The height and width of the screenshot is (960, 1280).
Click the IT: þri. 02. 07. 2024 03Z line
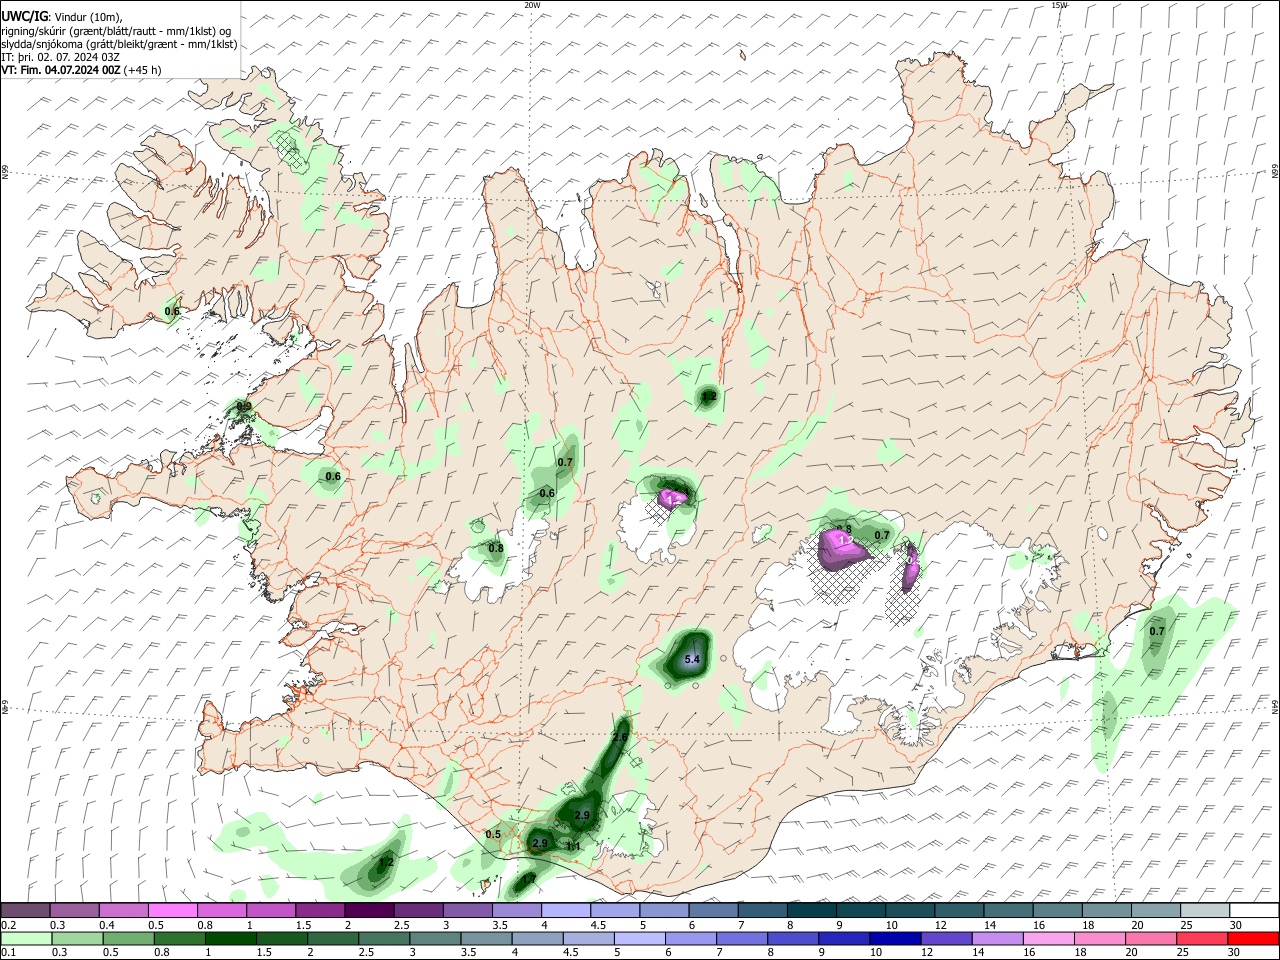click(x=60, y=57)
